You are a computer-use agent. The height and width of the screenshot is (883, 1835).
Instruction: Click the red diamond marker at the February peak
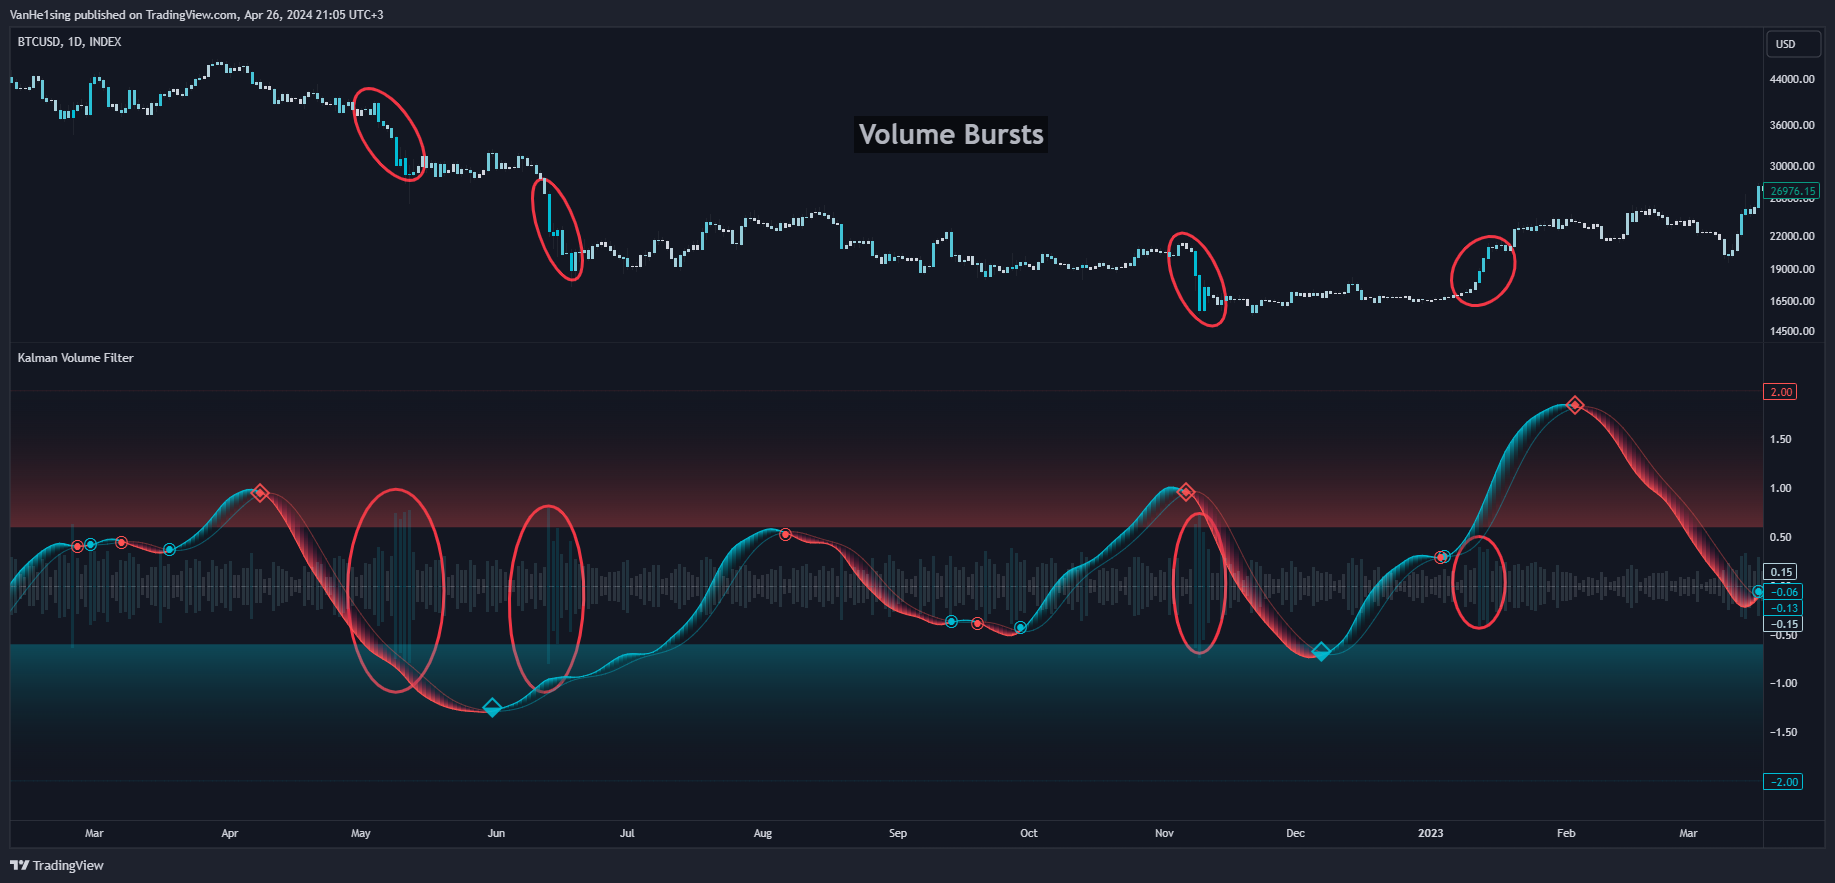tap(1575, 405)
